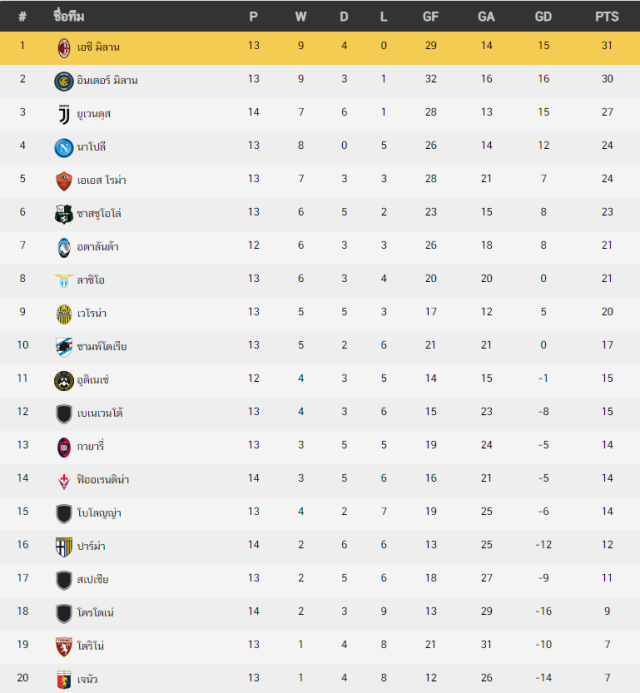
Task: Click the Torino bull crest
Action: click(64, 647)
